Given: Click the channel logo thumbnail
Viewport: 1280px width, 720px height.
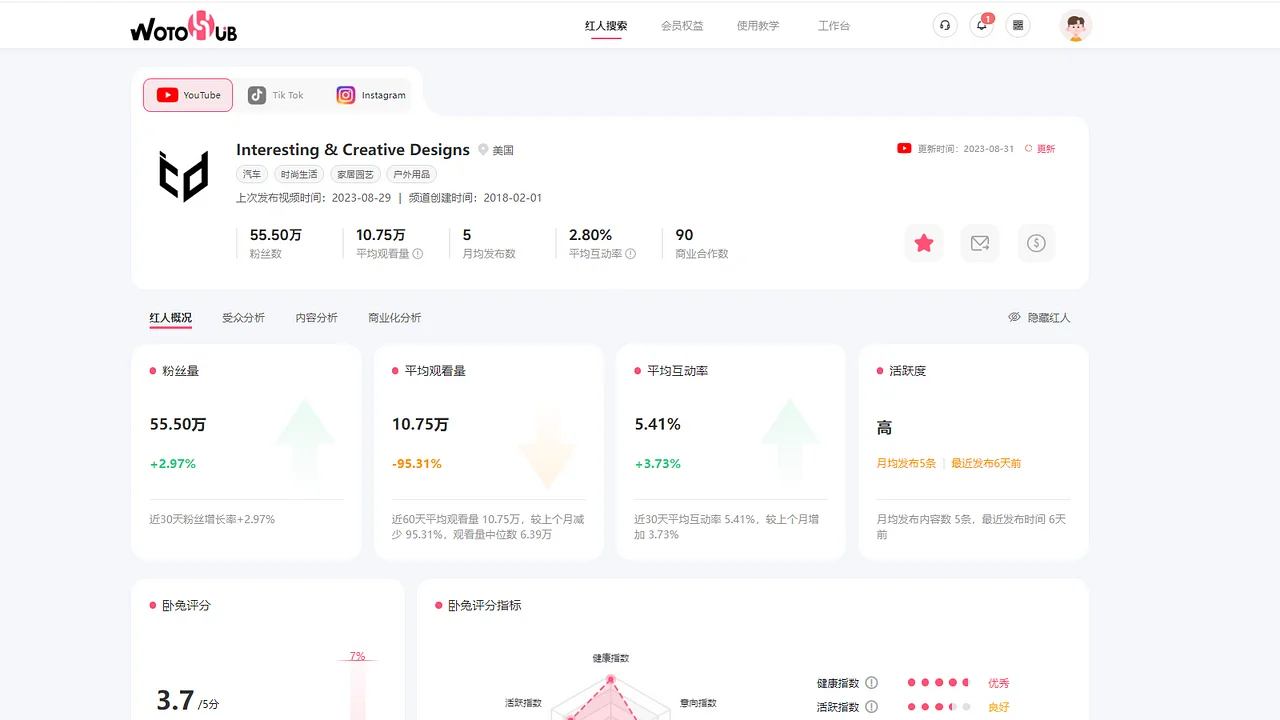Looking at the screenshot, I should 184,176.
